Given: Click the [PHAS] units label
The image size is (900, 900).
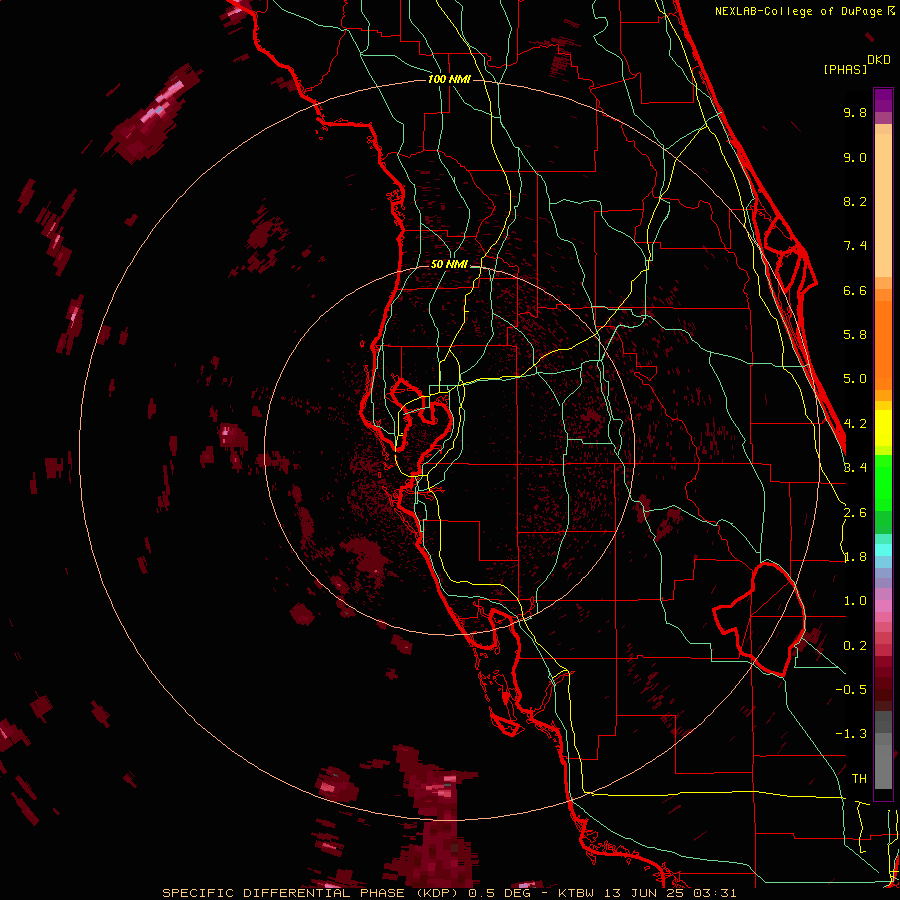Looking at the screenshot, I should point(845,69).
